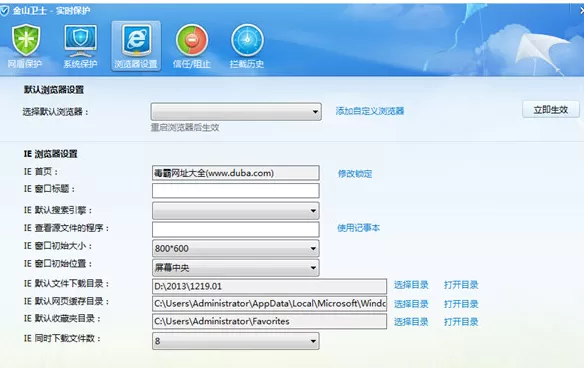Click 选择目录 for the favorites directory

point(411,321)
